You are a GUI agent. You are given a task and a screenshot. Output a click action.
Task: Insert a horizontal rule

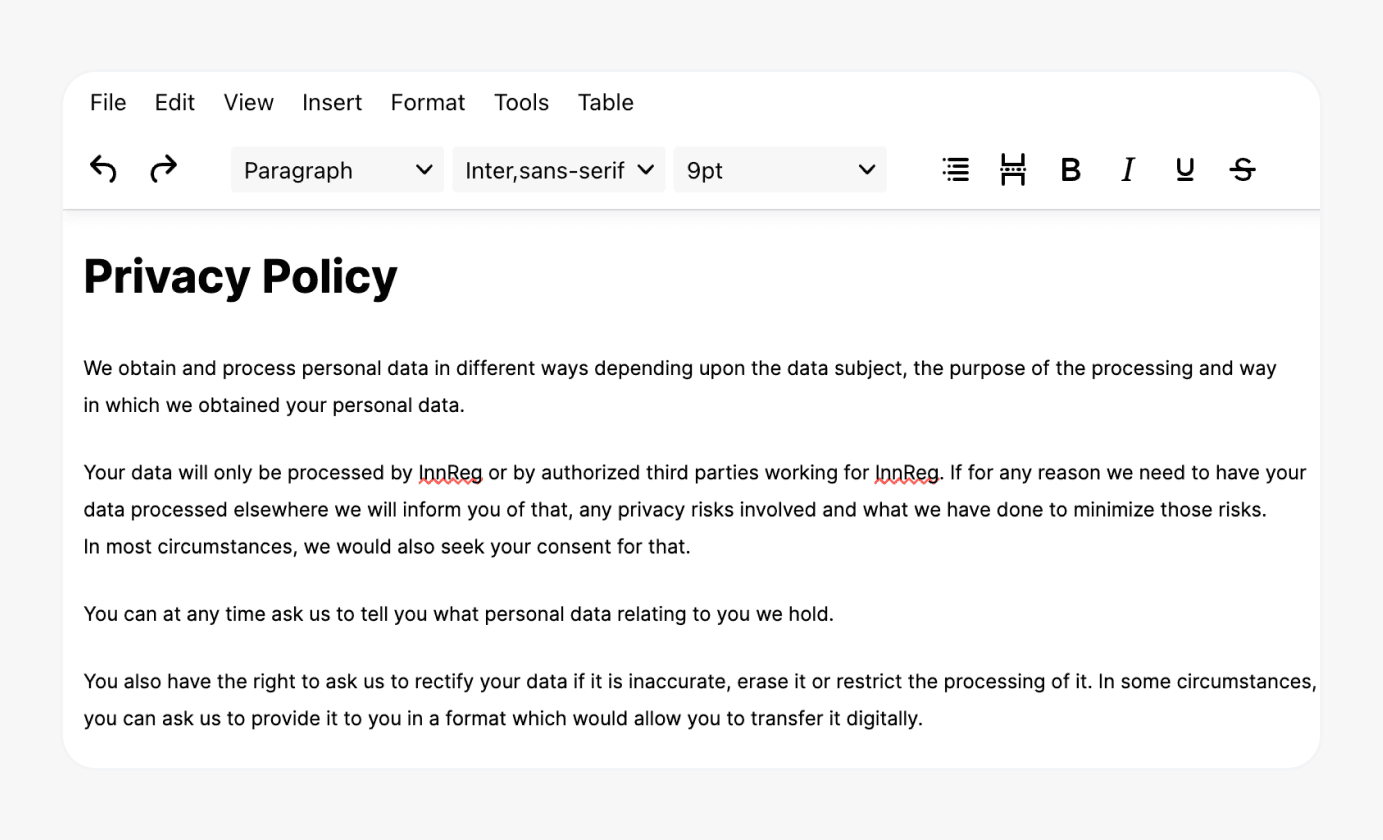[x=1012, y=169]
